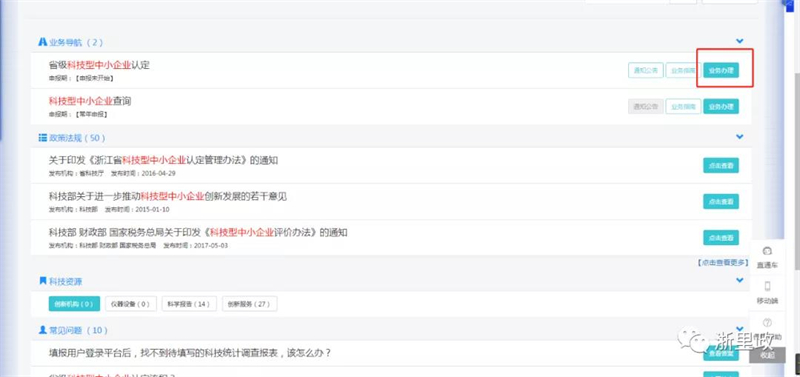Screen dimensions: 800x377
Task: Click greyed 通知公告 for 科技型中小企业查询
Action: [x=645, y=107]
